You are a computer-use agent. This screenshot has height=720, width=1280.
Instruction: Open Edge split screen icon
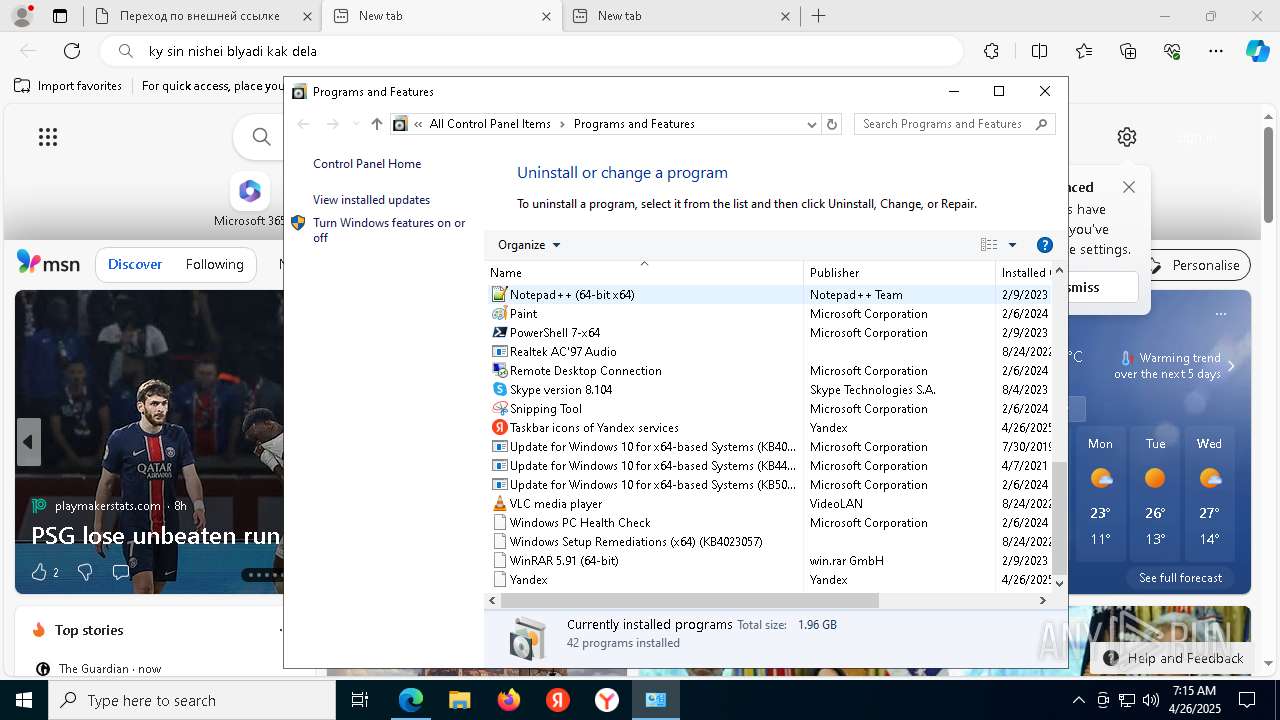[1039, 51]
